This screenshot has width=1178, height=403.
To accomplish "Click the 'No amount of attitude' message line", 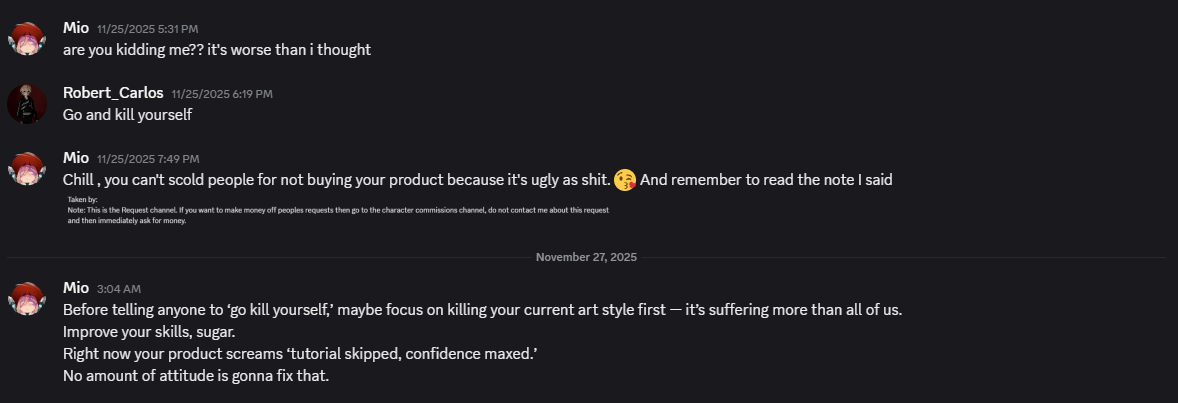I will pos(196,376).
